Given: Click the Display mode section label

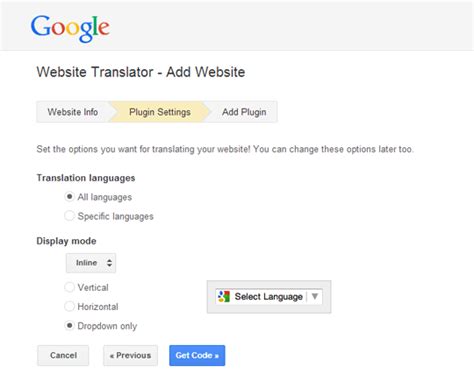Looking at the screenshot, I should tap(66, 241).
